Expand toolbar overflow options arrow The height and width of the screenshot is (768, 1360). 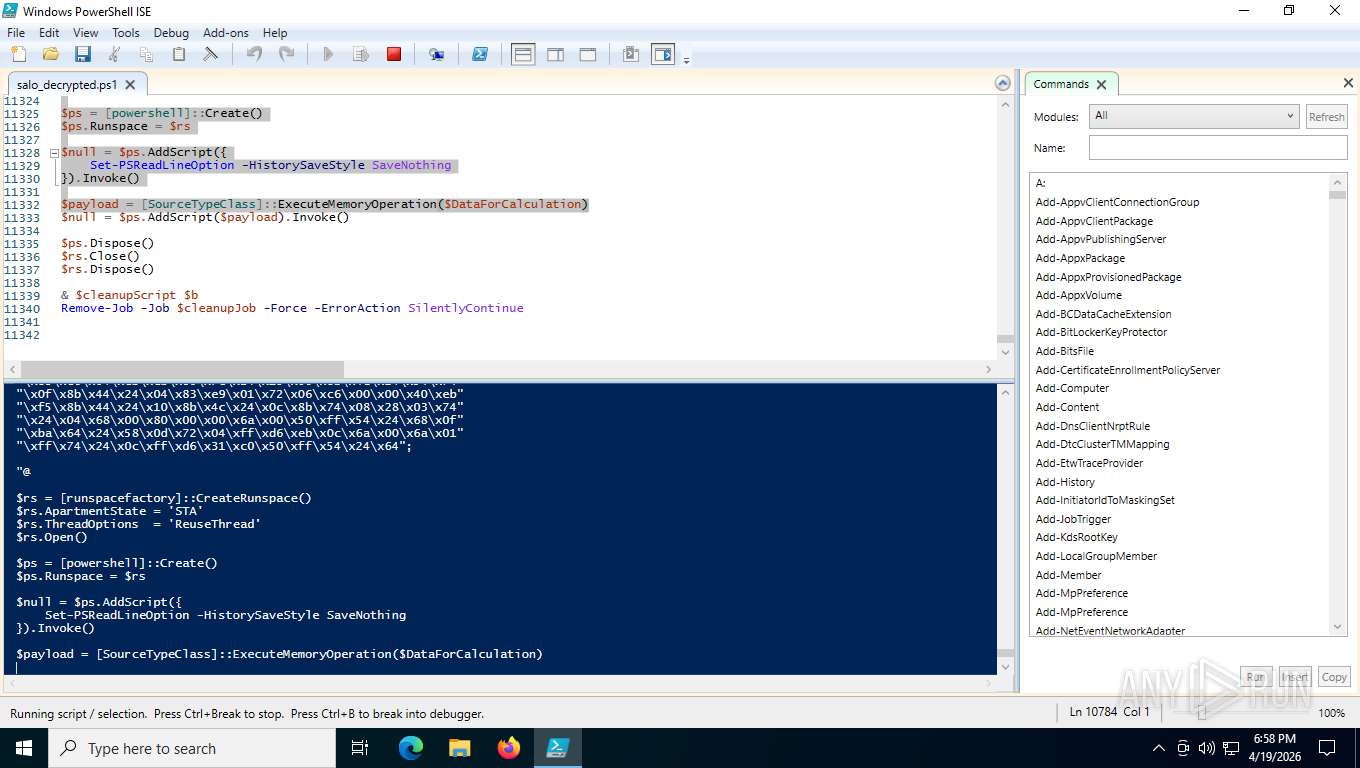click(x=686, y=60)
